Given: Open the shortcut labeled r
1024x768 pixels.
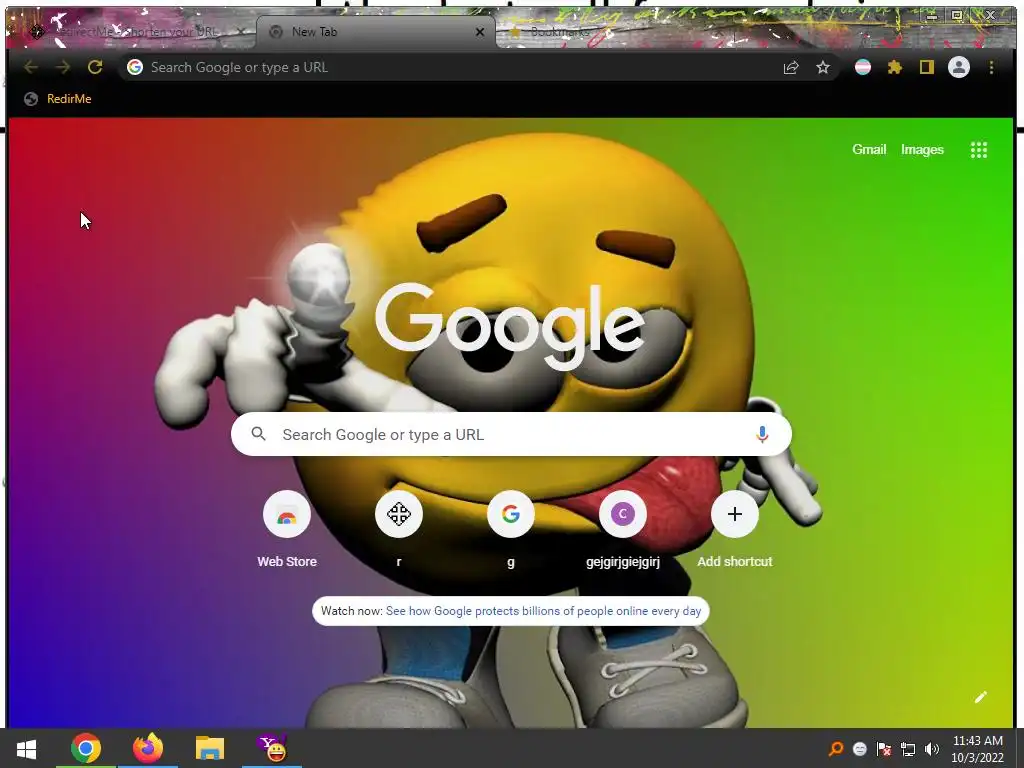Looking at the screenshot, I should coord(398,530).
